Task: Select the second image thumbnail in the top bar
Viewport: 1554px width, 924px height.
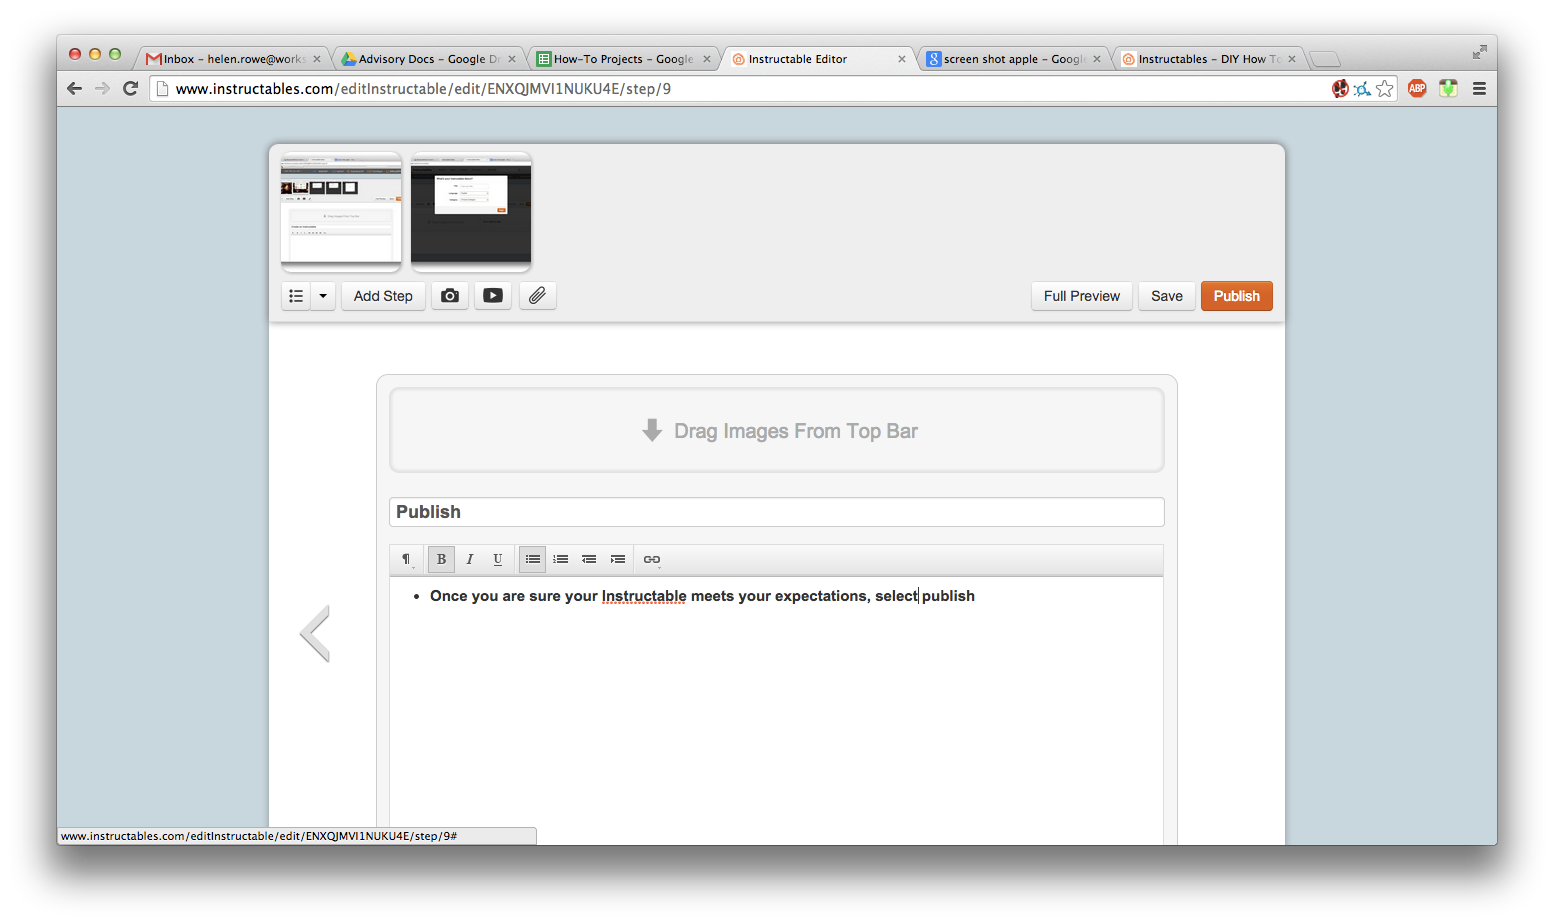Action: 470,211
